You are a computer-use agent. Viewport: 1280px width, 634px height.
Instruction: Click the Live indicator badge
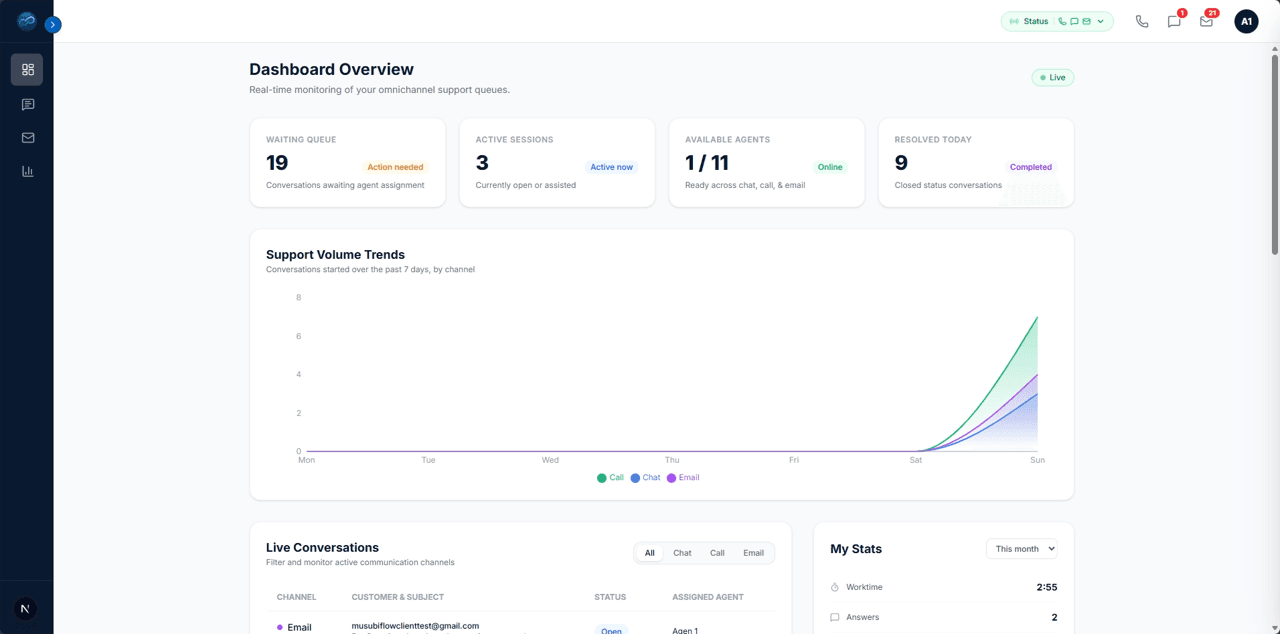pos(1053,77)
